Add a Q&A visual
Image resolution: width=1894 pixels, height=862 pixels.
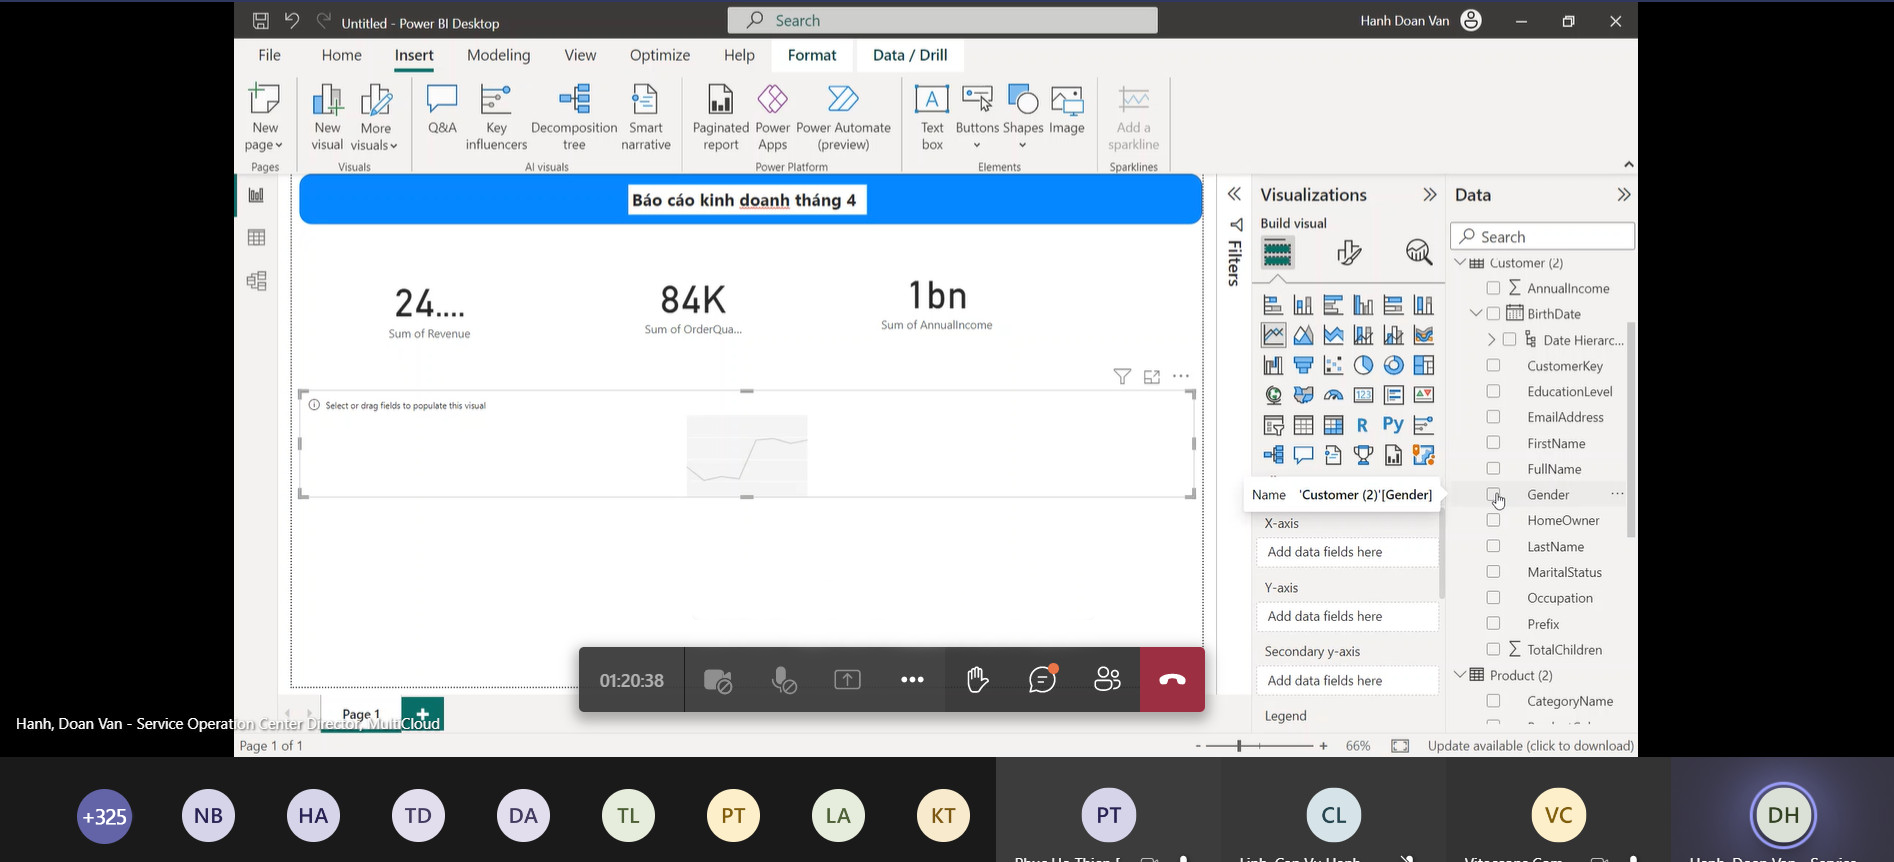coord(442,110)
